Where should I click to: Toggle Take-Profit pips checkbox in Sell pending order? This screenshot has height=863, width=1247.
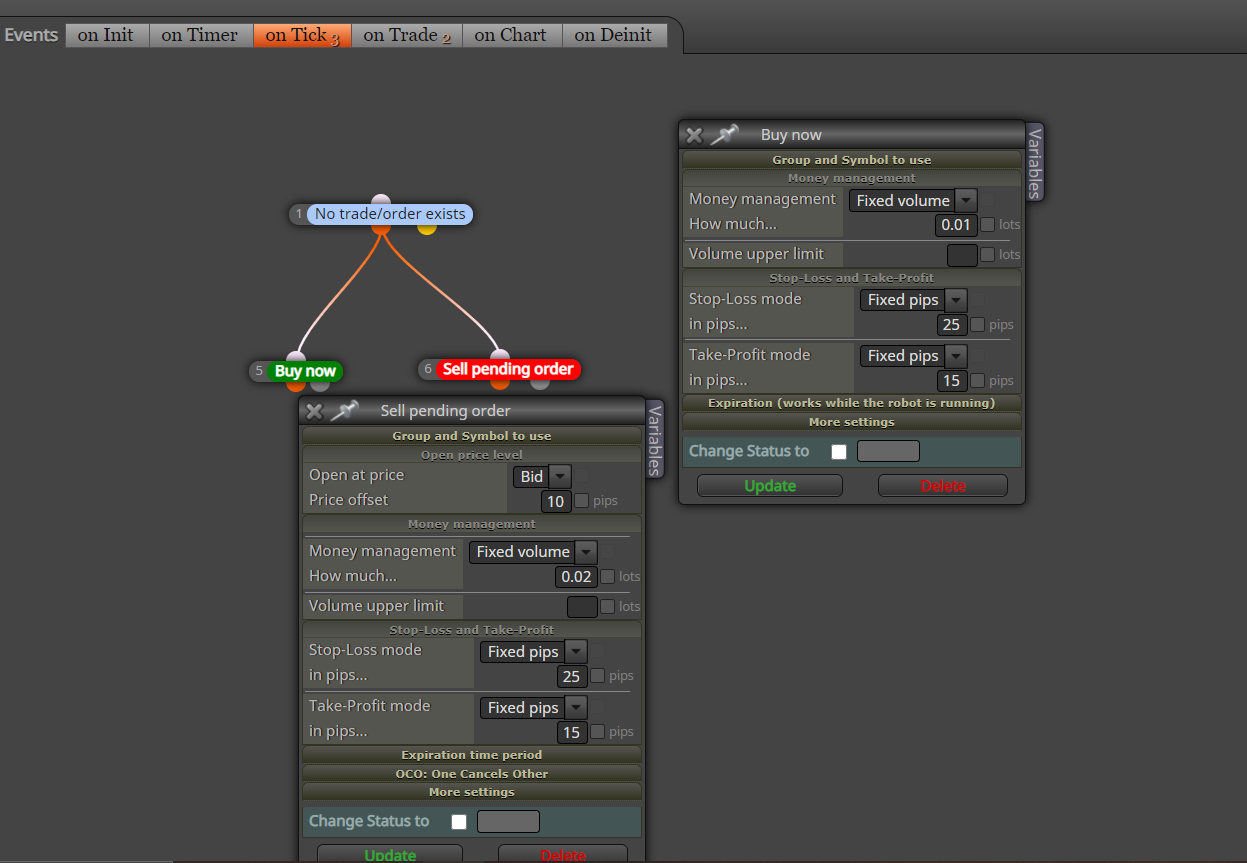598,732
